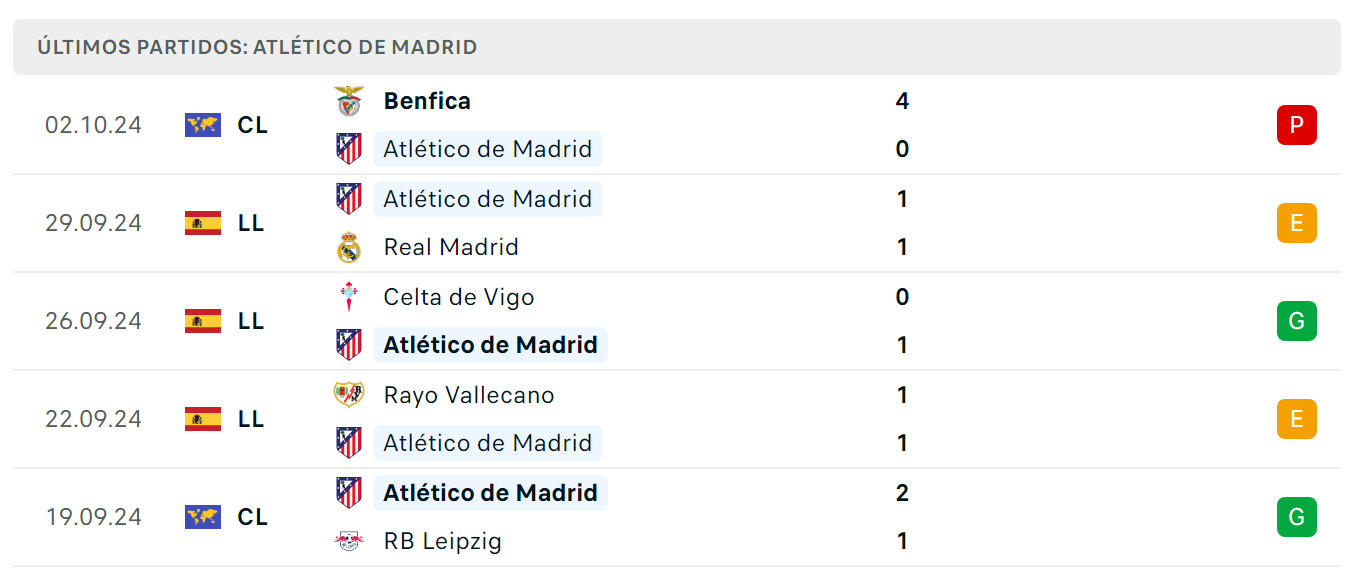This screenshot has height=580, width=1355.
Task: Click green G badge for Celta match
Action: click(x=1297, y=321)
